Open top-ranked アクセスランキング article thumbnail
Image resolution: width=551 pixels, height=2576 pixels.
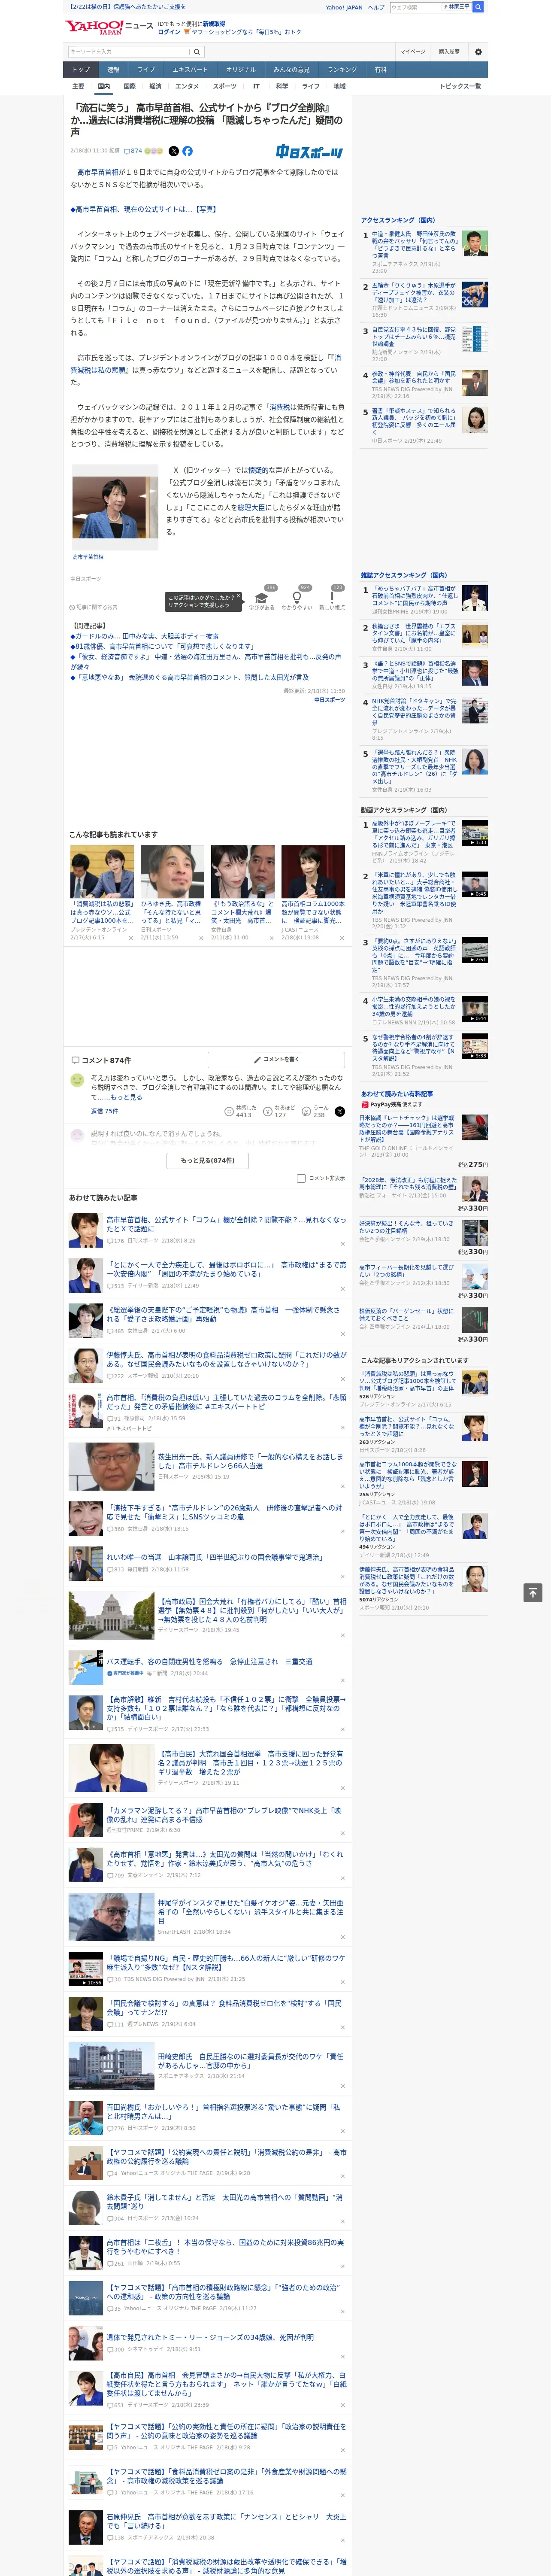click(x=475, y=243)
